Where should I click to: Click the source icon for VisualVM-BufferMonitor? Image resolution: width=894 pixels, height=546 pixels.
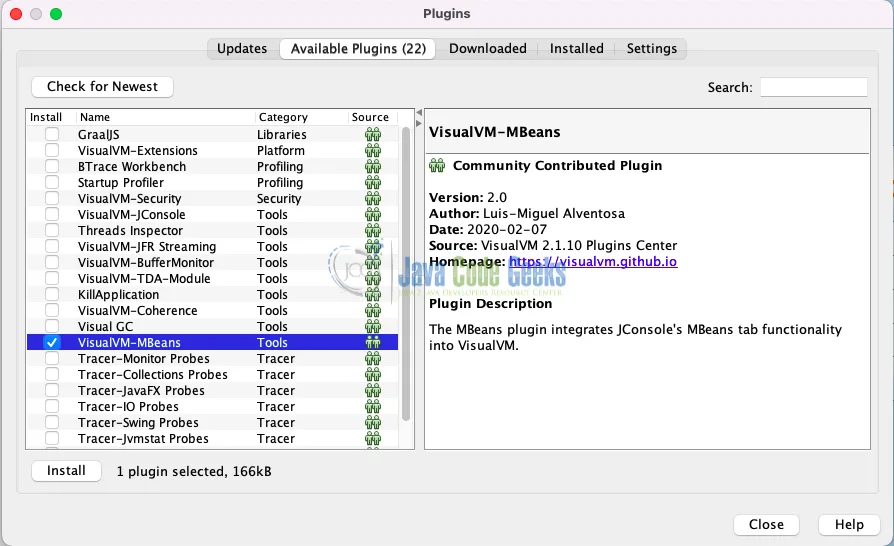(373, 262)
